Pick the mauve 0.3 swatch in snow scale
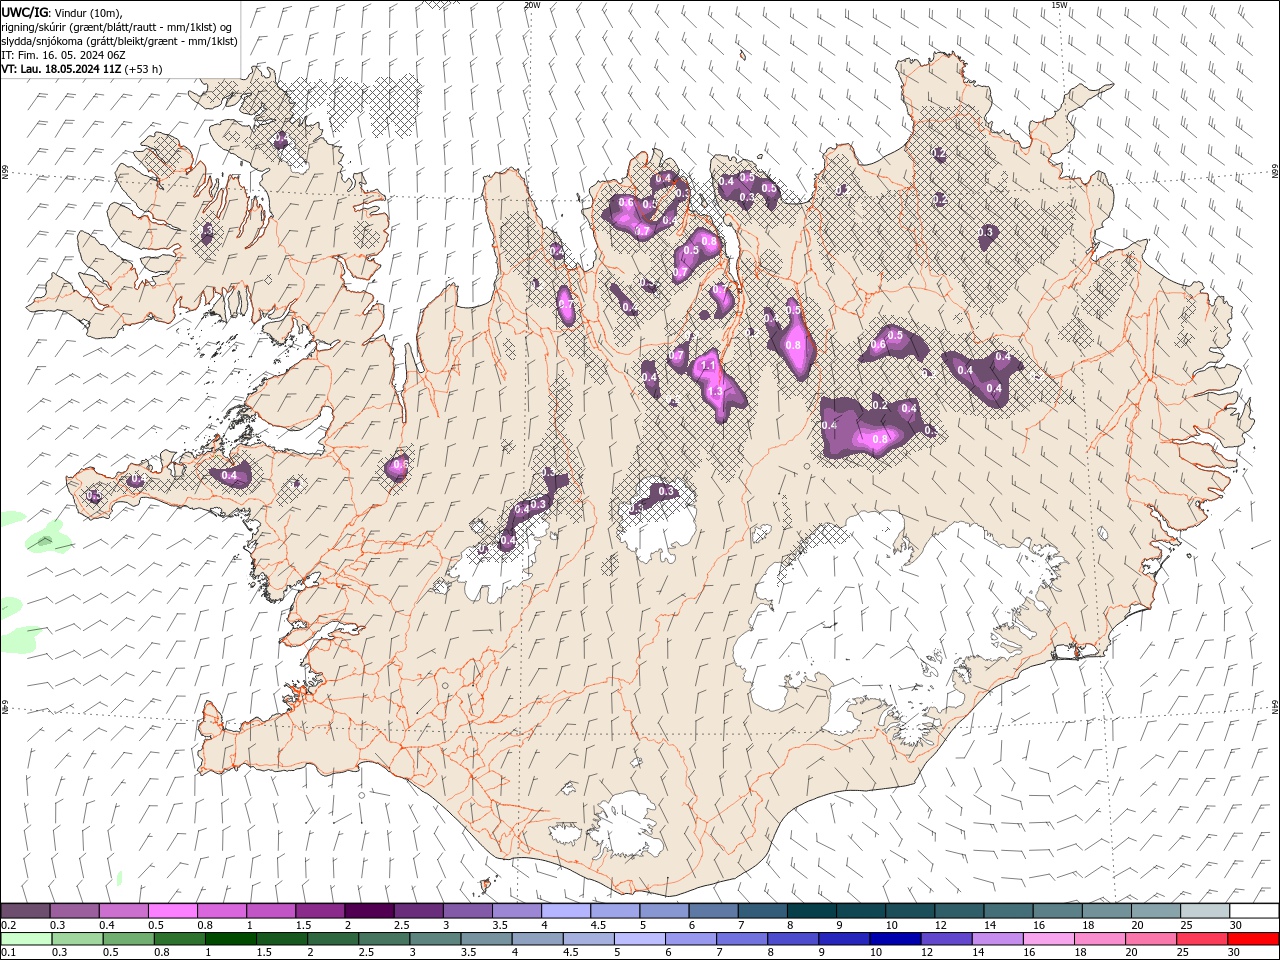The height and width of the screenshot is (960, 1280). point(75,910)
